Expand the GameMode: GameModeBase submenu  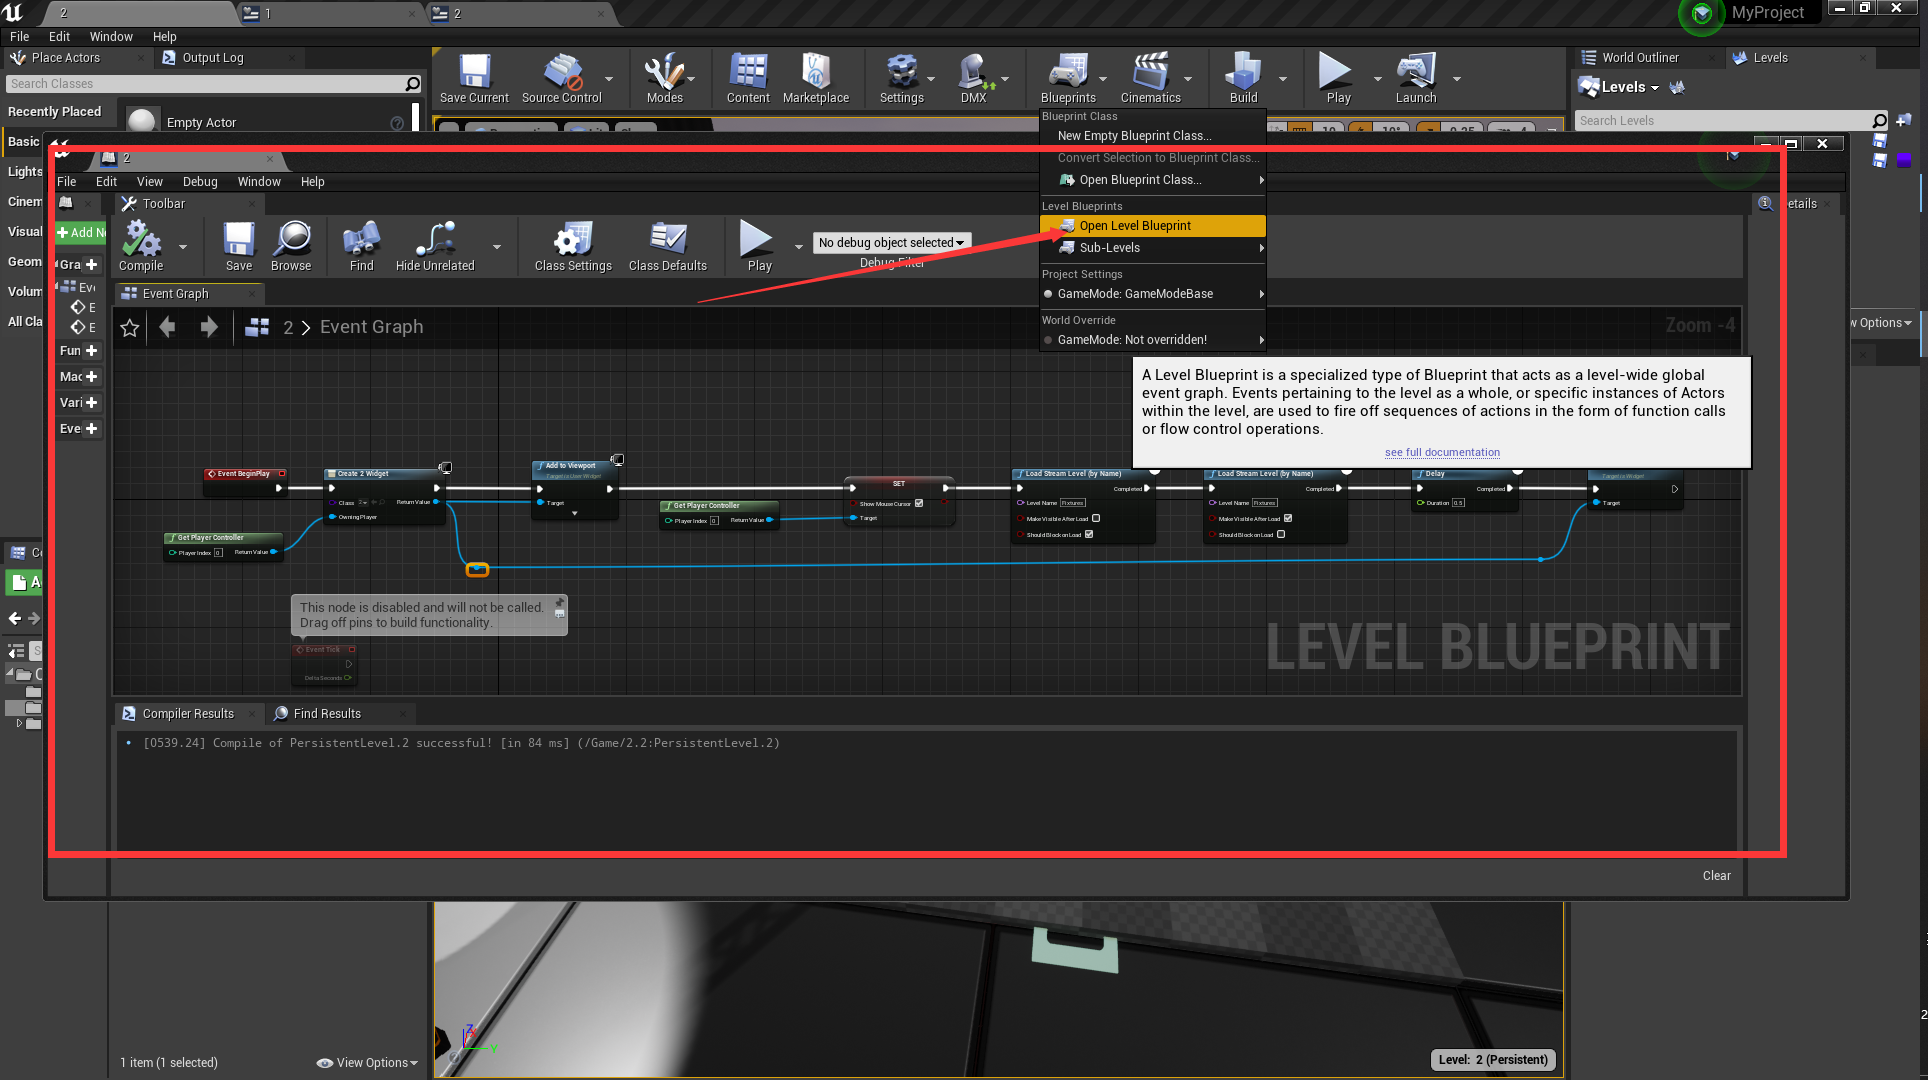click(x=1261, y=293)
